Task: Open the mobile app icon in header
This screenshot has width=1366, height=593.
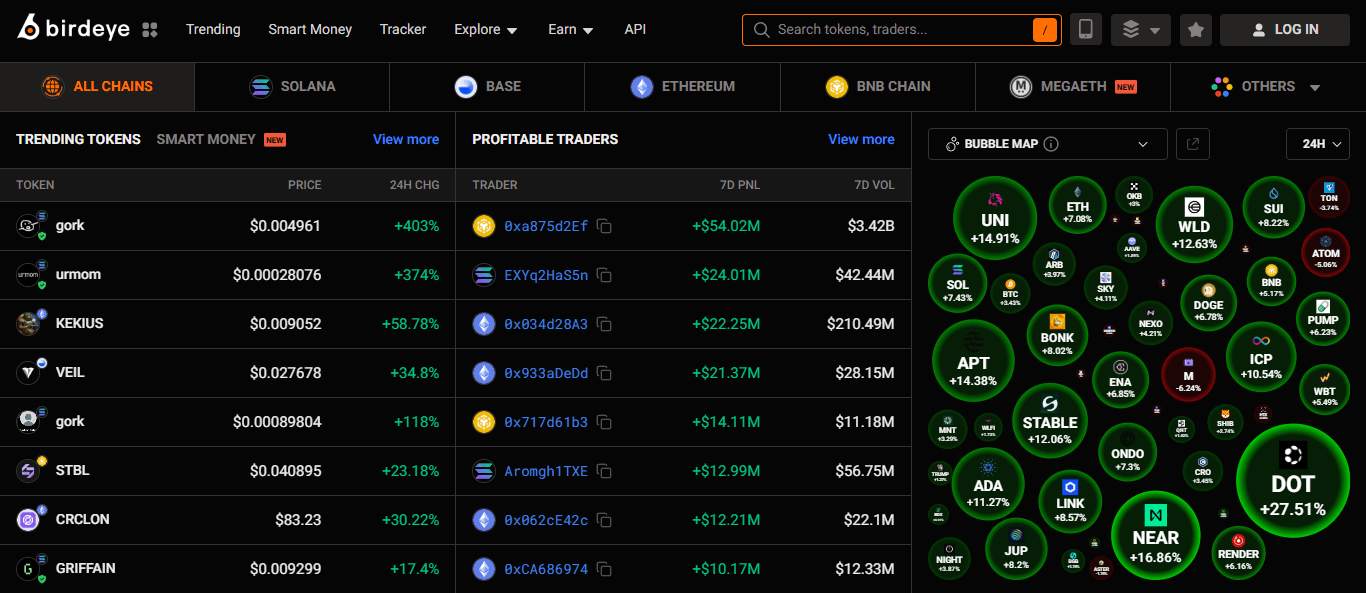Action: click(1085, 30)
